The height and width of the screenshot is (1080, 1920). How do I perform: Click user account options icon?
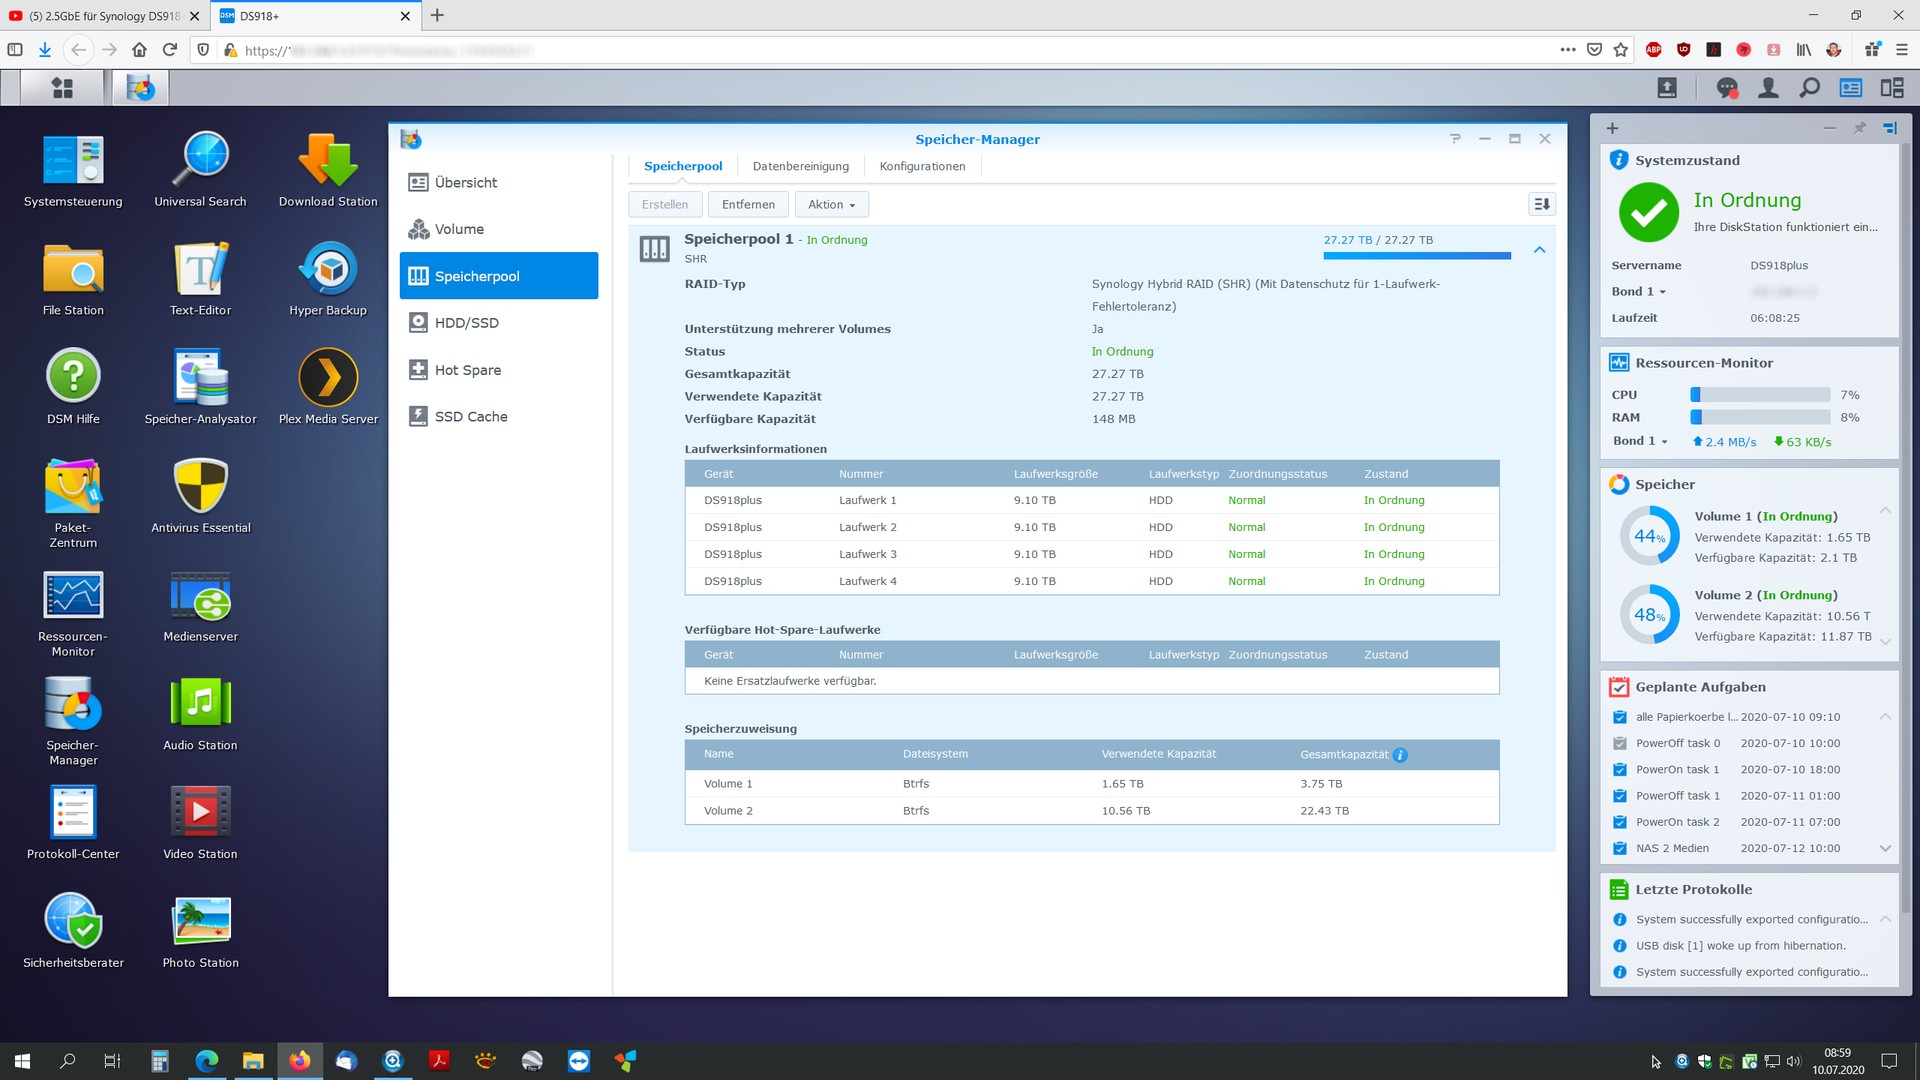[1768, 88]
